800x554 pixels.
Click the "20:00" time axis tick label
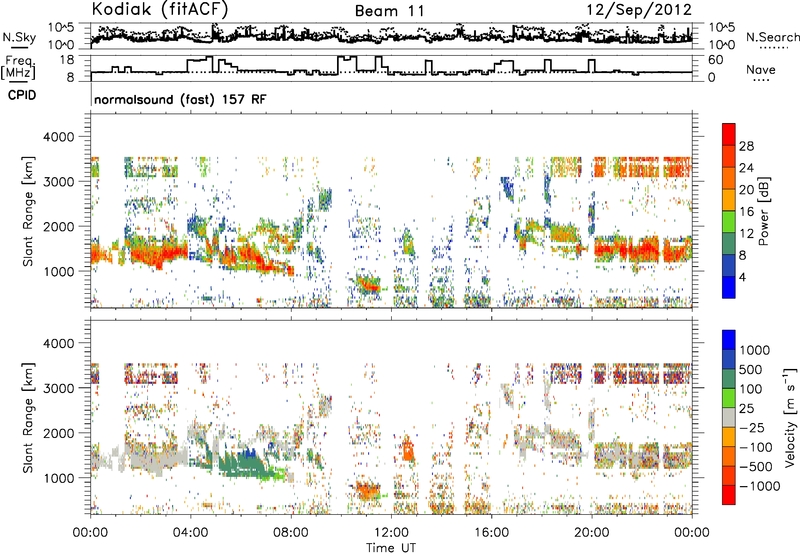tap(592, 533)
